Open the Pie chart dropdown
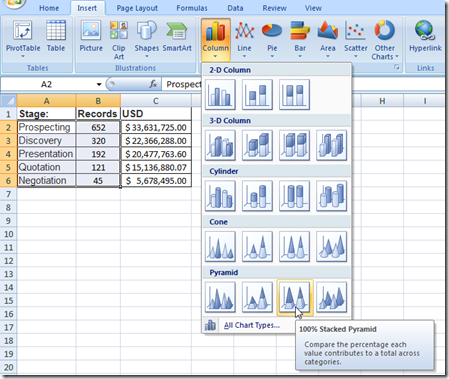This screenshot has height=379, width=449. tap(272, 39)
